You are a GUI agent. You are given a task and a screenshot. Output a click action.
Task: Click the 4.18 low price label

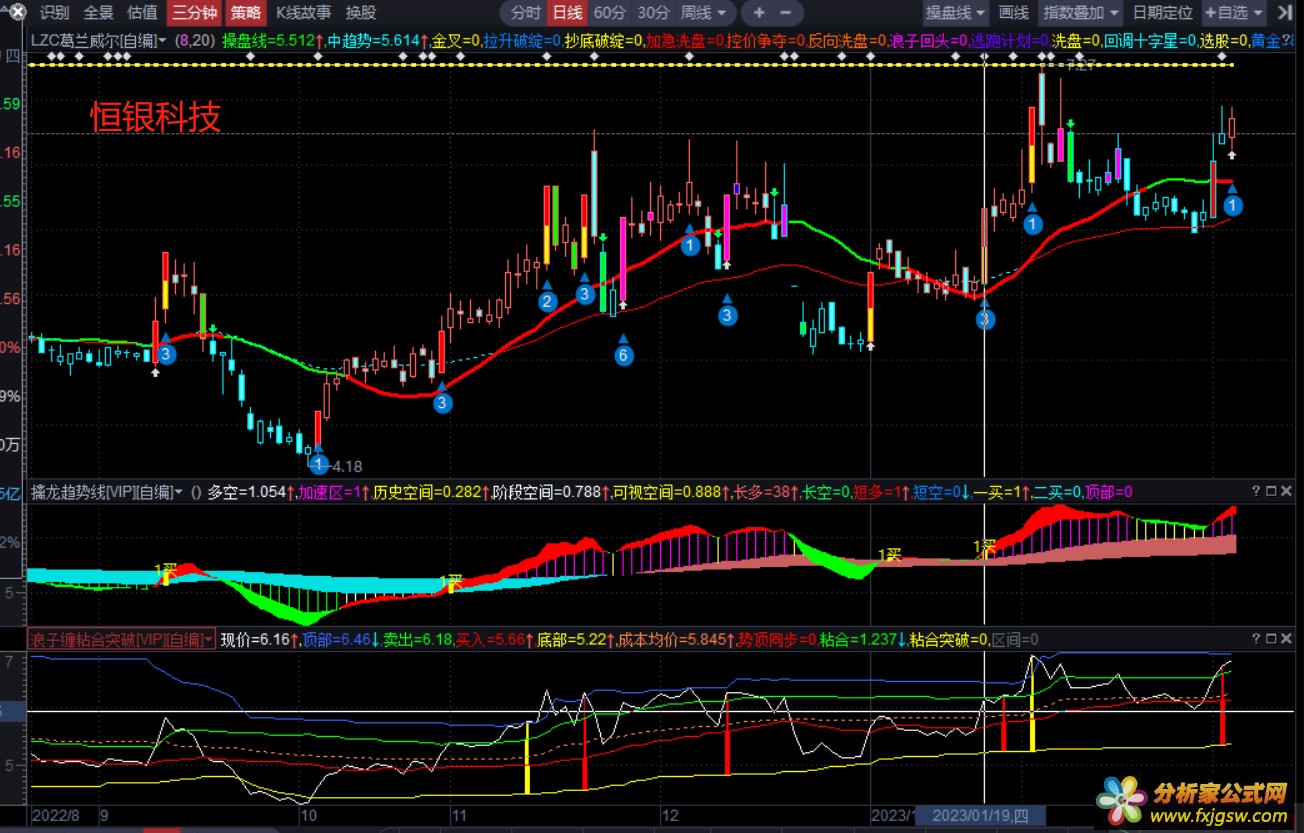point(346,466)
